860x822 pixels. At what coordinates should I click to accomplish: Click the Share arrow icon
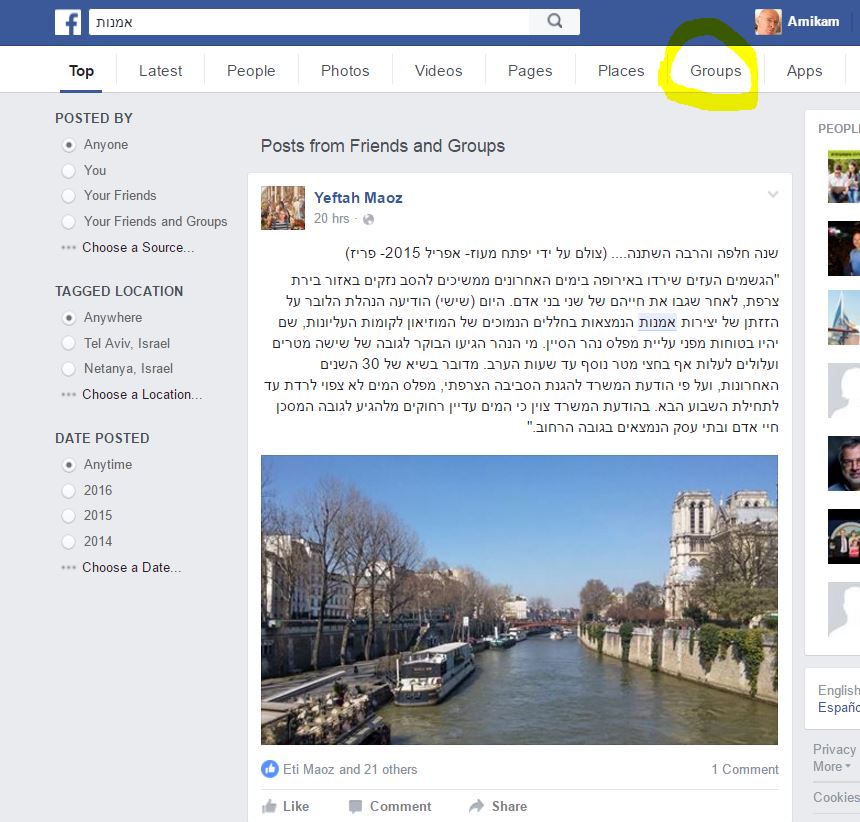[x=475, y=806]
